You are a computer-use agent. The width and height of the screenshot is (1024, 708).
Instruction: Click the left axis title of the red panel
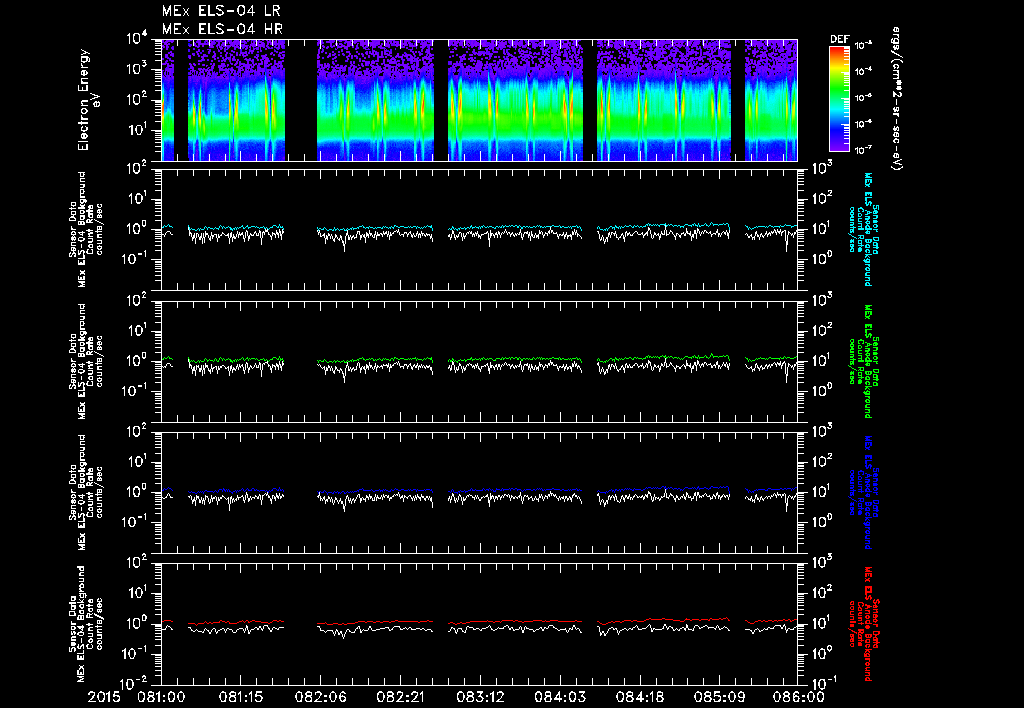(x=86, y=624)
